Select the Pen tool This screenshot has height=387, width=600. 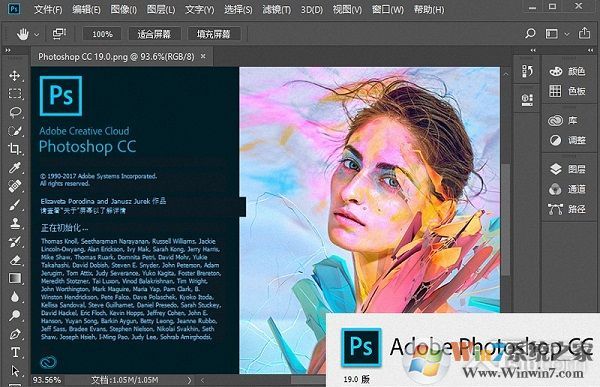tap(15, 334)
